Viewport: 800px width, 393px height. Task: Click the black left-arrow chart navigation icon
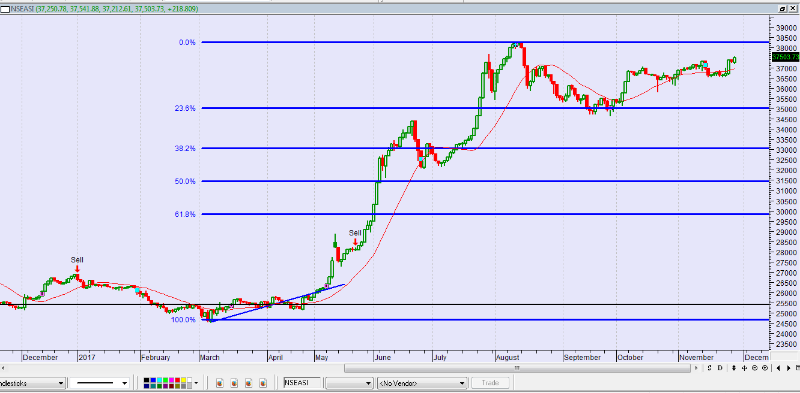point(779,368)
